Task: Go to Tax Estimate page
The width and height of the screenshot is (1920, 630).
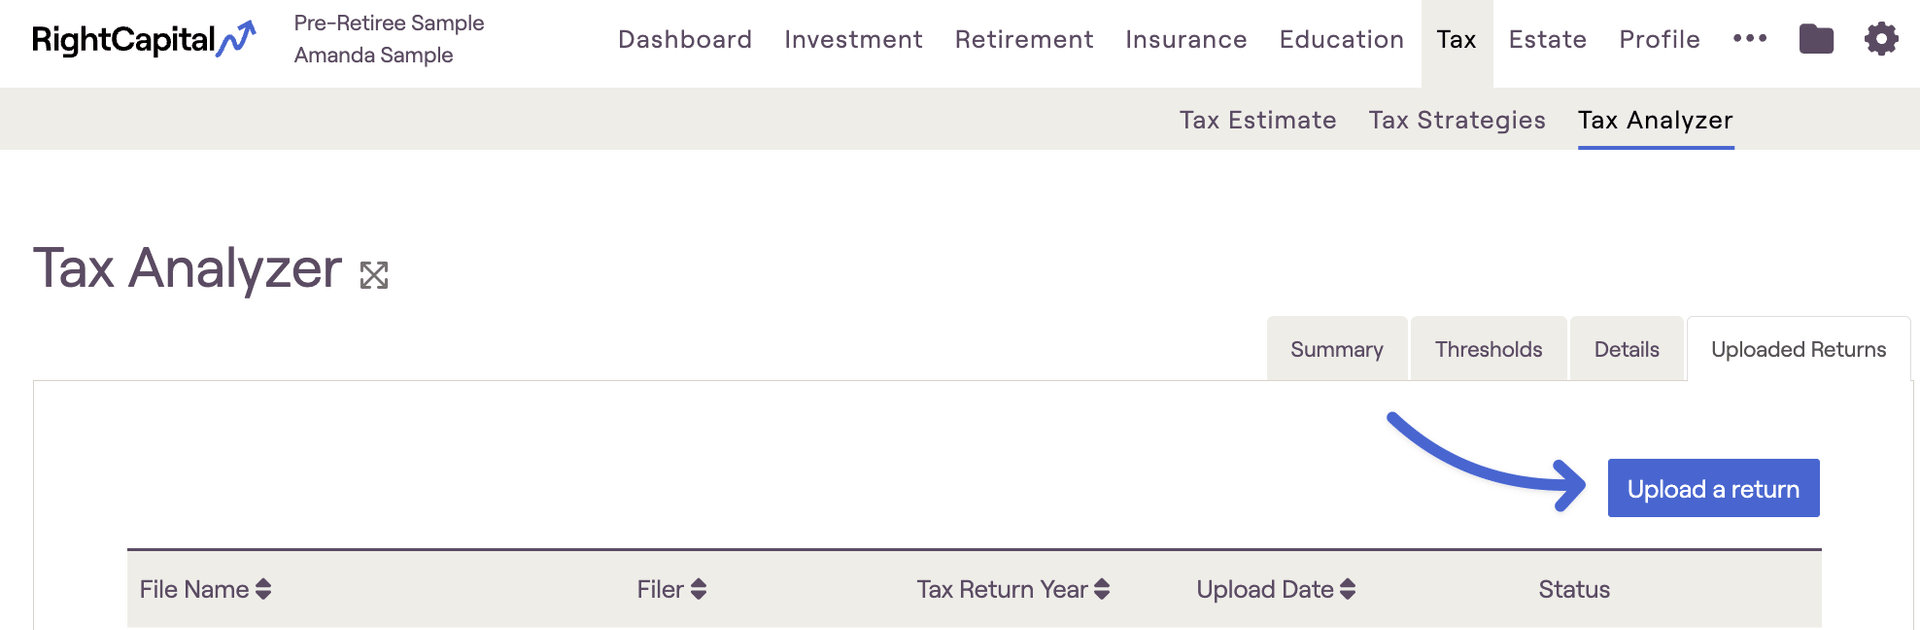Action: coord(1258,120)
